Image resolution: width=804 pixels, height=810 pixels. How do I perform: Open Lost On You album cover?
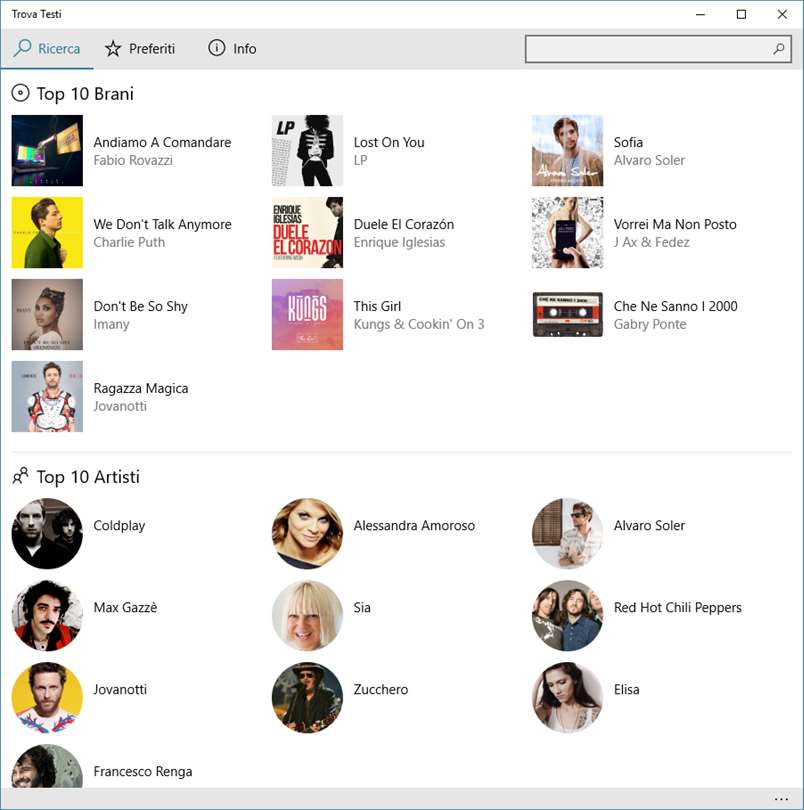[x=307, y=150]
